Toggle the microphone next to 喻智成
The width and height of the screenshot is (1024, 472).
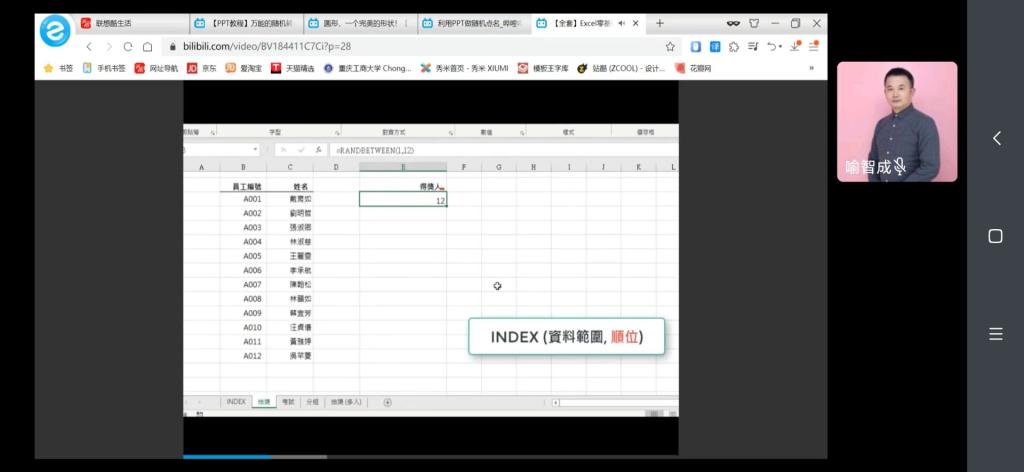tap(900, 167)
